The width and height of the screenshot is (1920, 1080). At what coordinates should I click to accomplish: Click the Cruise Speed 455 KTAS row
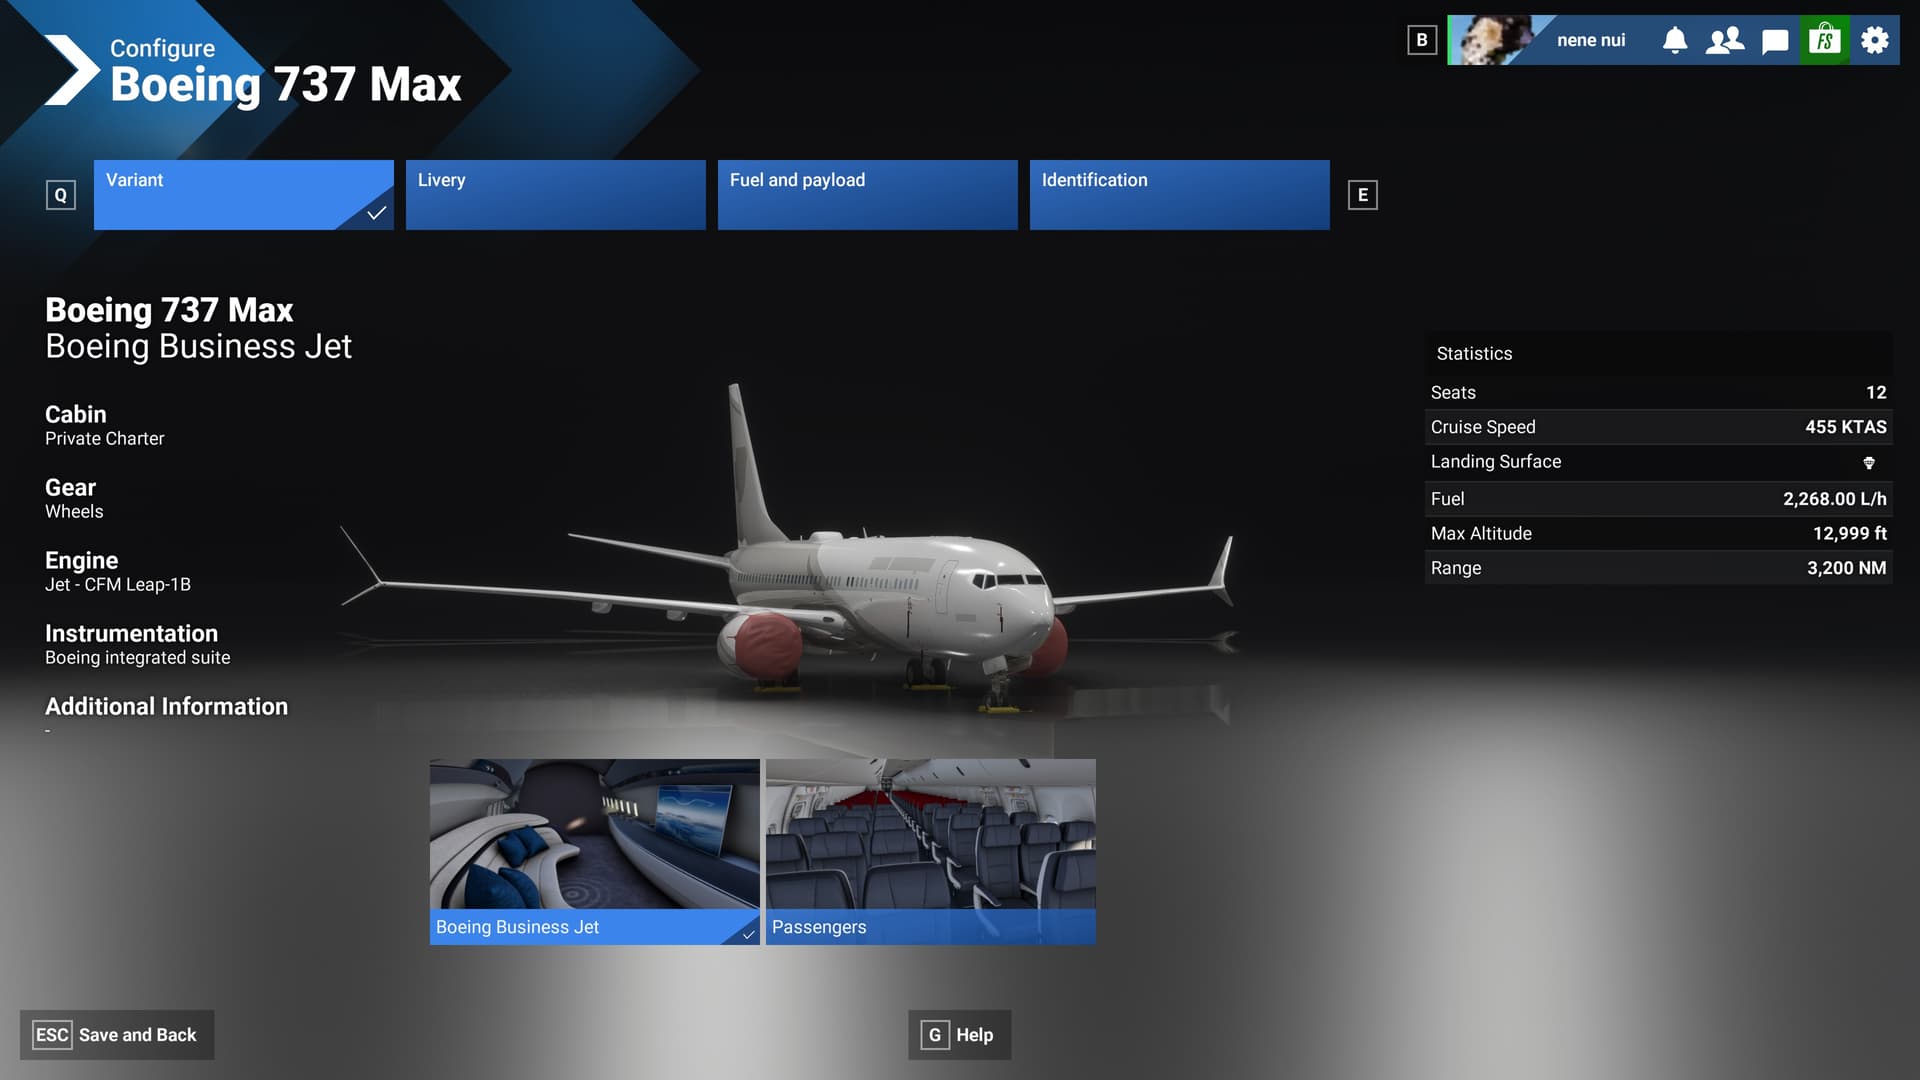point(1659,427)
